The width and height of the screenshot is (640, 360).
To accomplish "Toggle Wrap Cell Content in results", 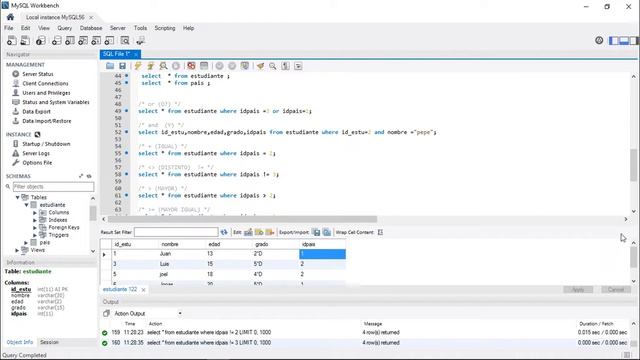I will point(380,232).
